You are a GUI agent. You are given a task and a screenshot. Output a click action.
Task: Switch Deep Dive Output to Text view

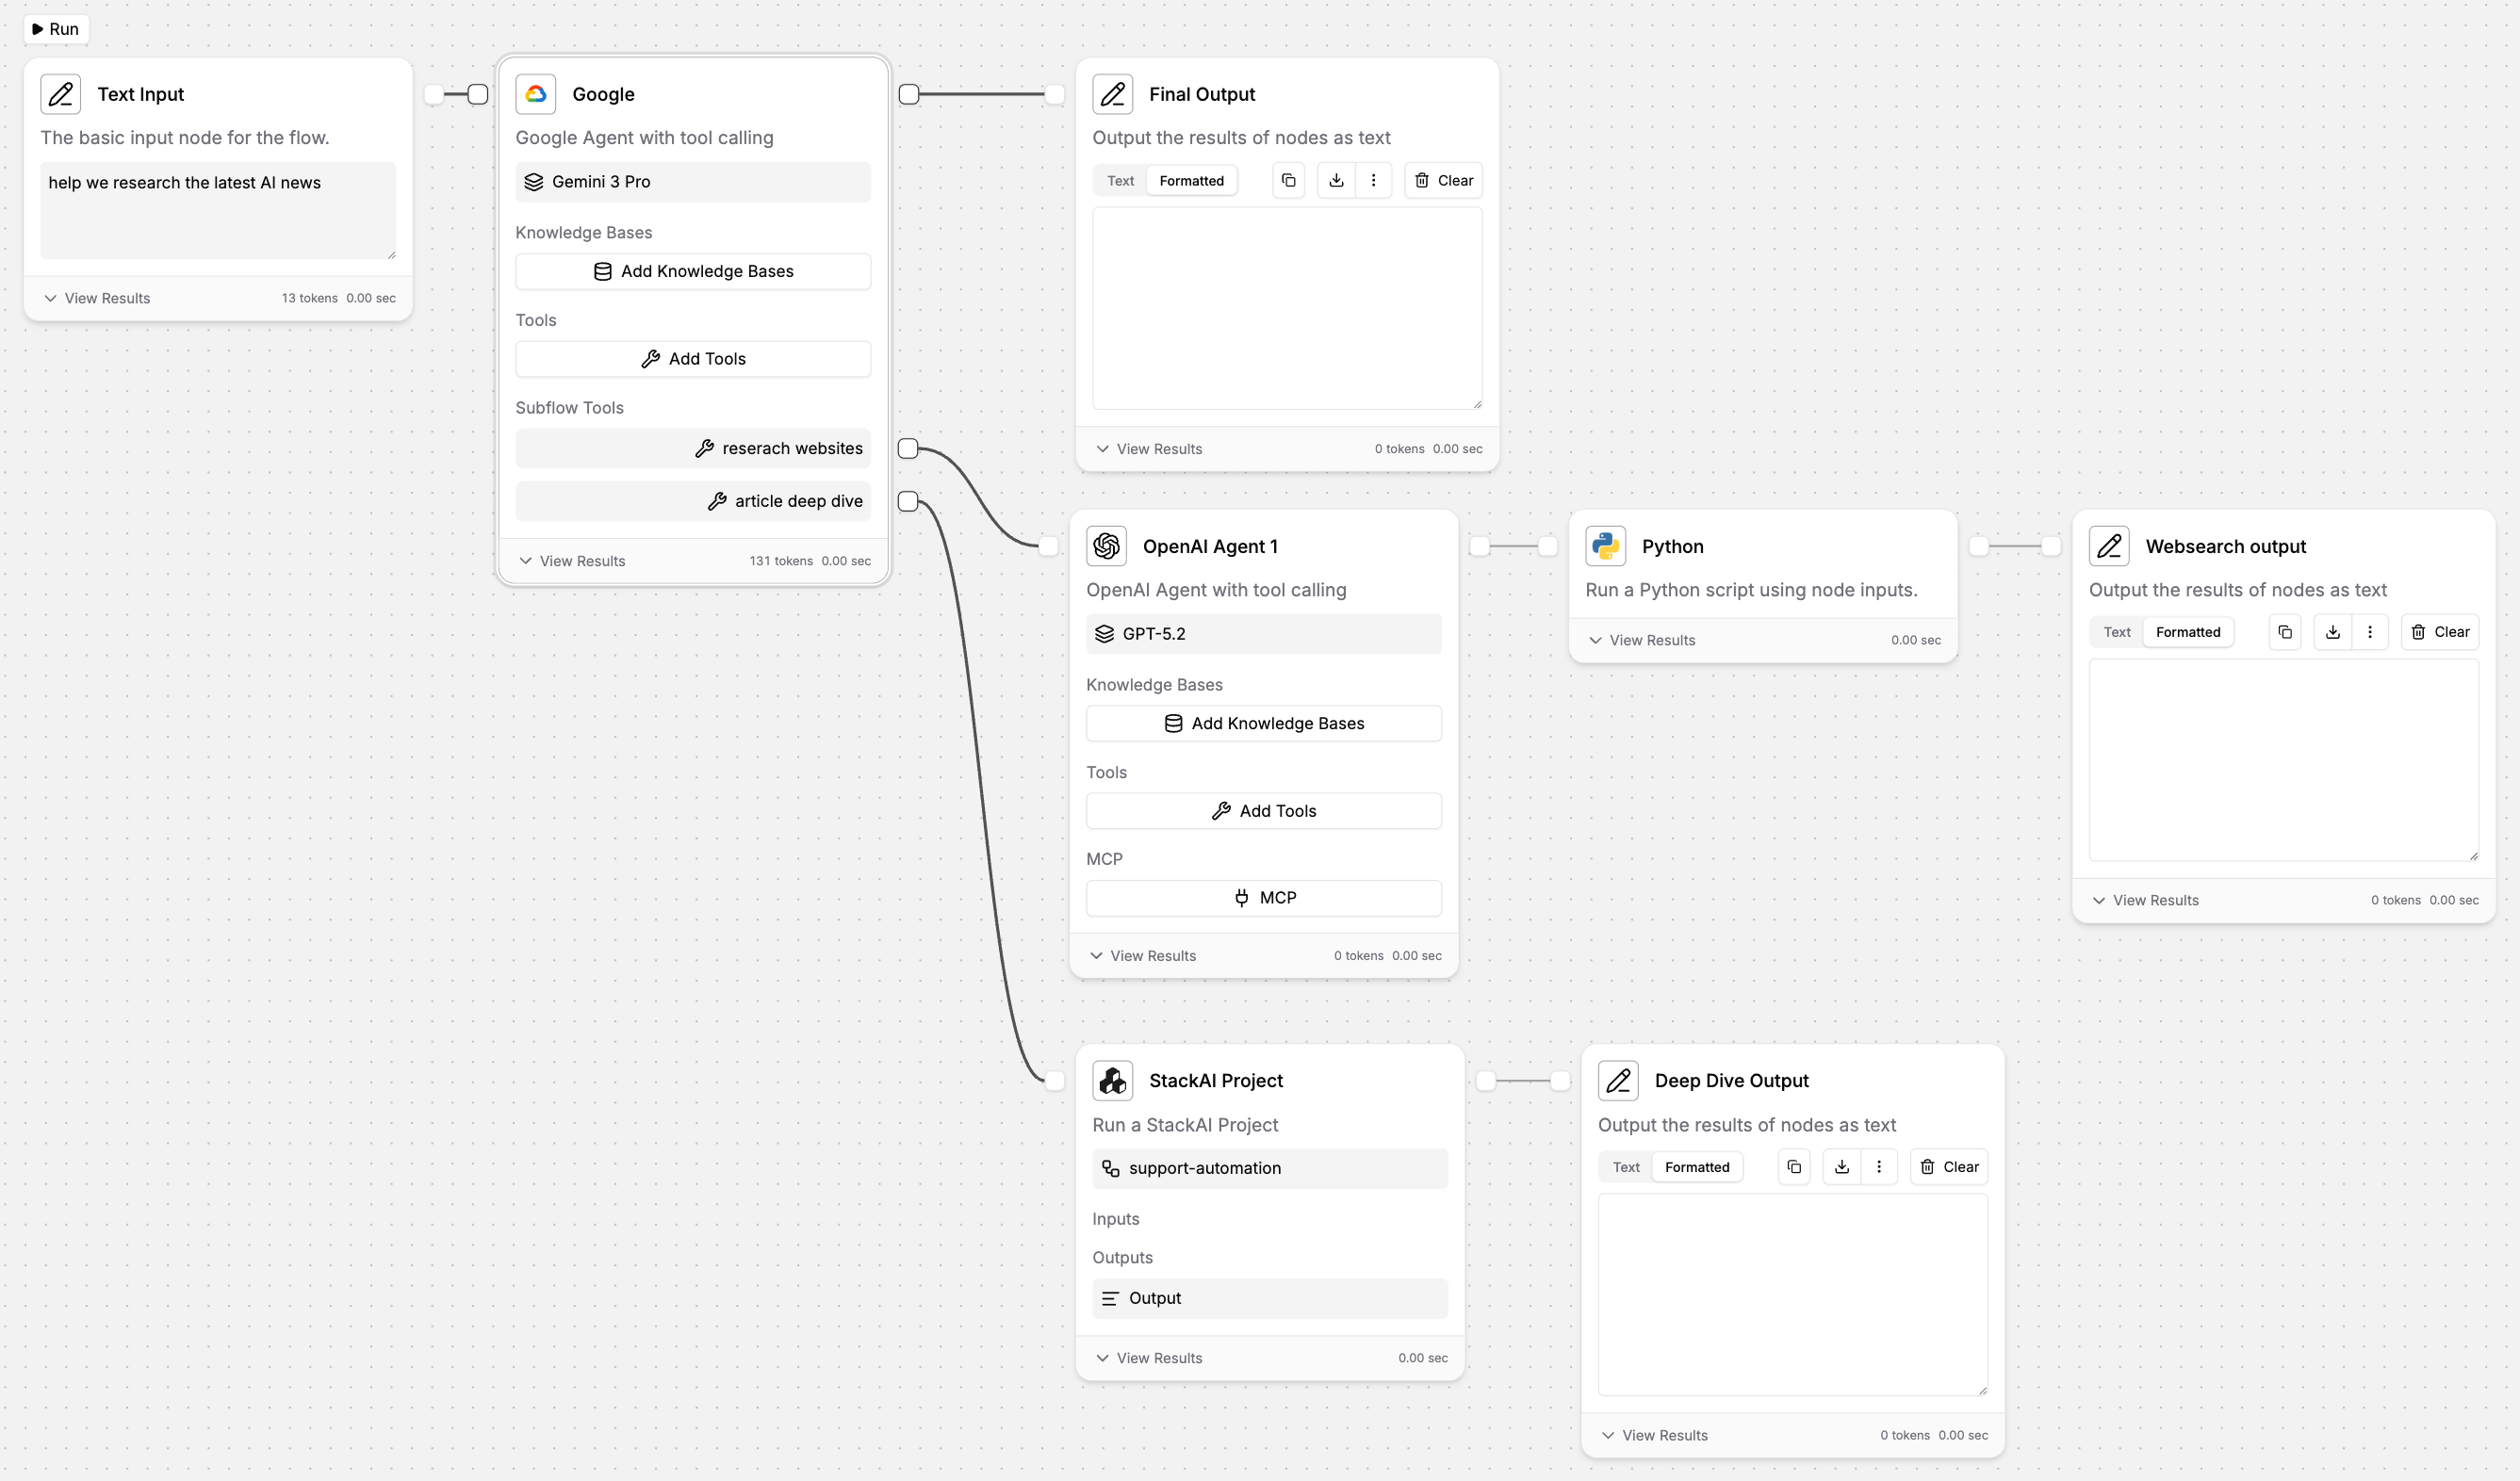[x=1626, y=1167]
